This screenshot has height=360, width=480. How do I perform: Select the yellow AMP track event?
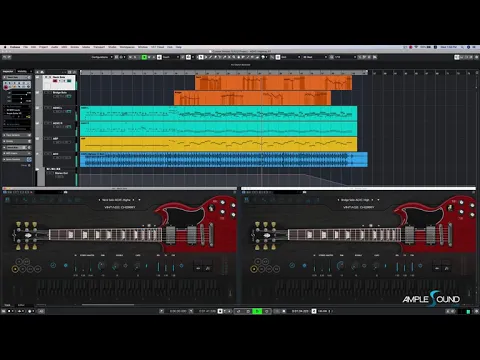218,144
